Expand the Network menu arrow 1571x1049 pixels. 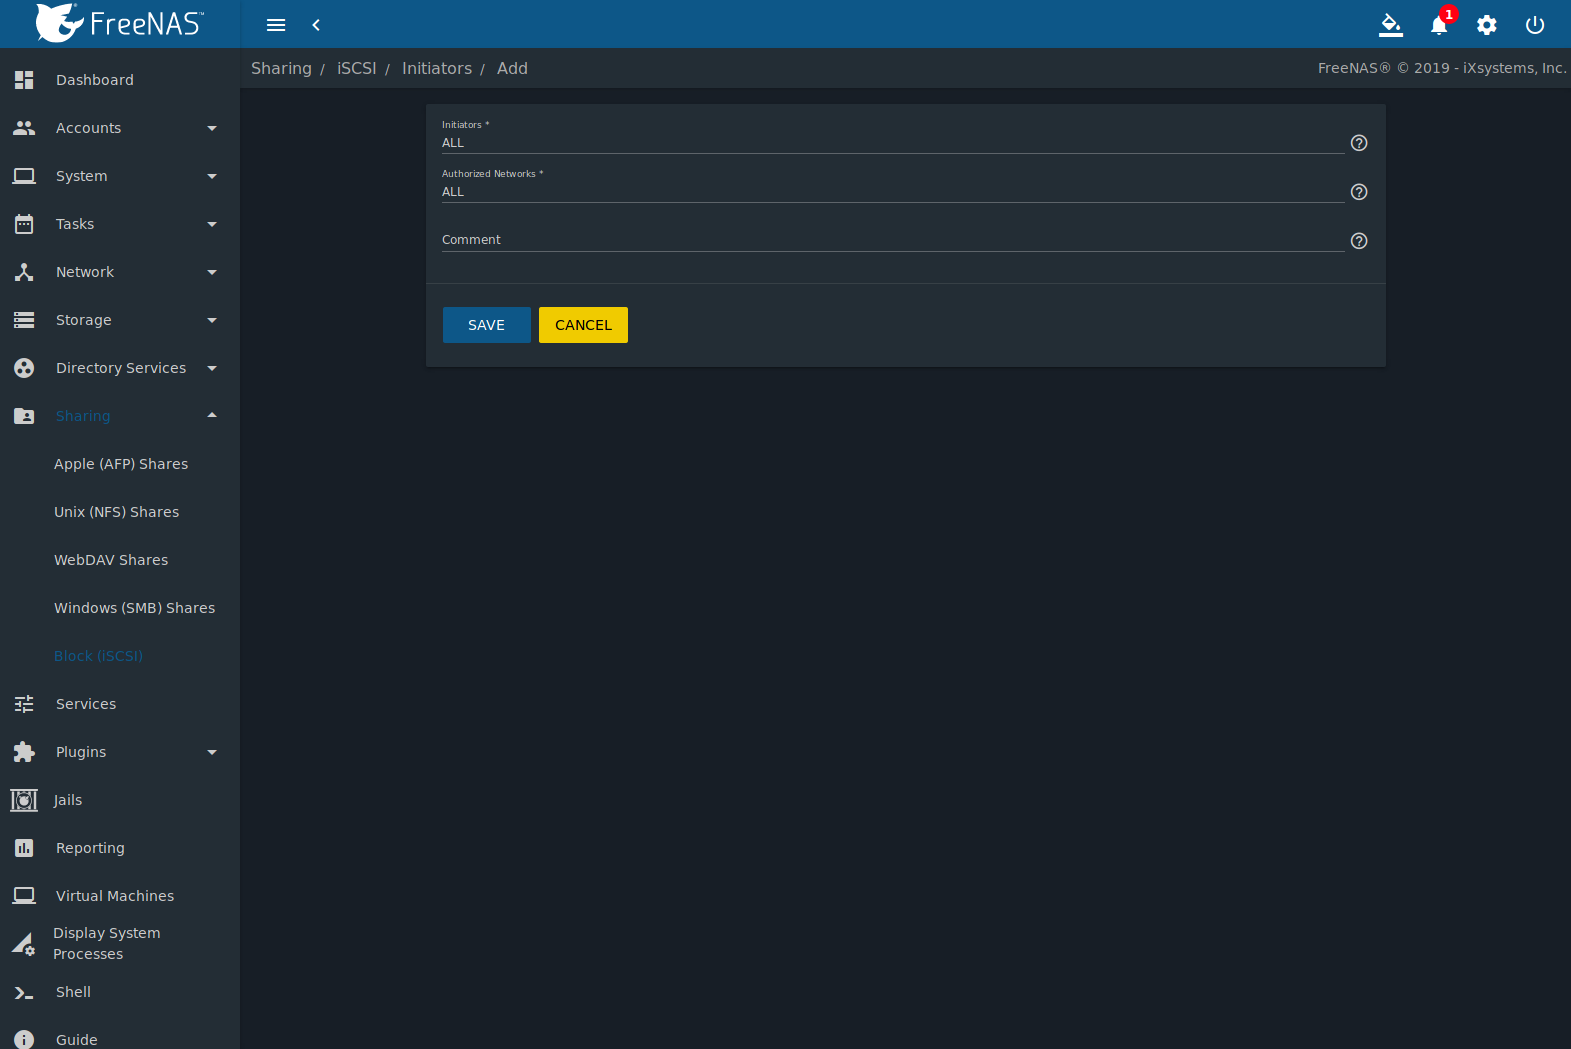pyautogui.click(x=212, y=272)
